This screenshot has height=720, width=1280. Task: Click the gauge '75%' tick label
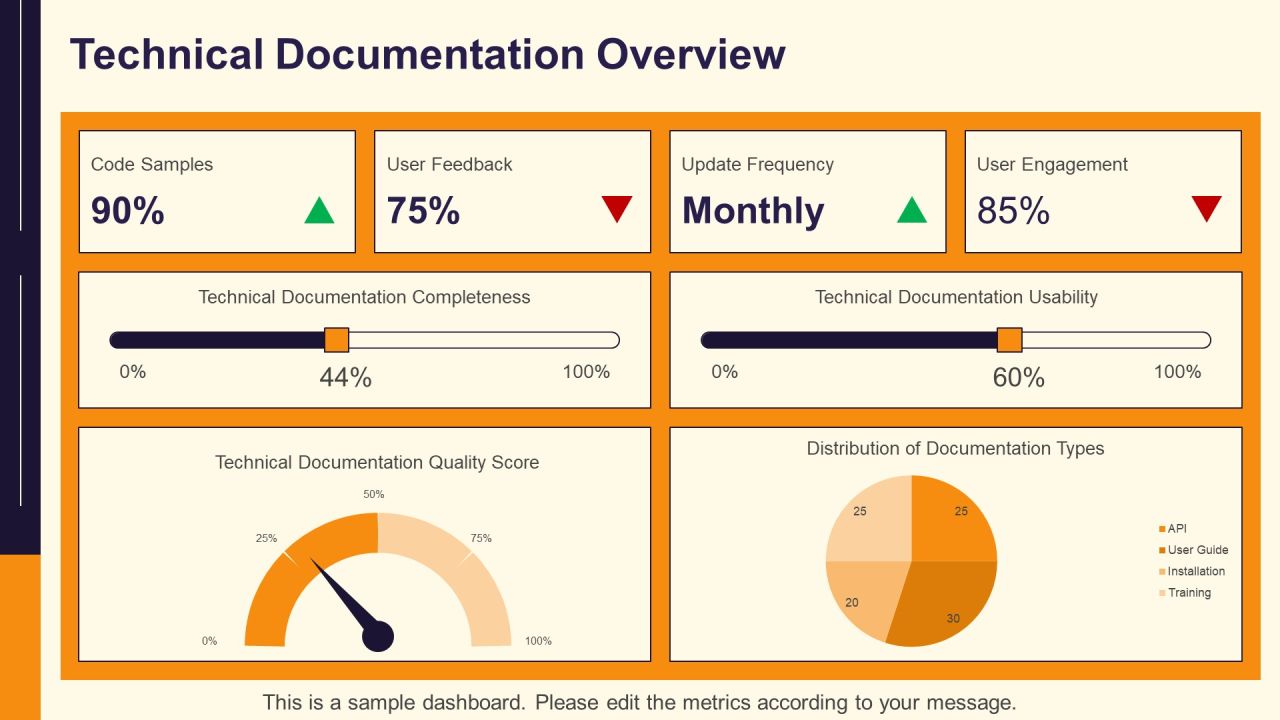coord(481,538)
